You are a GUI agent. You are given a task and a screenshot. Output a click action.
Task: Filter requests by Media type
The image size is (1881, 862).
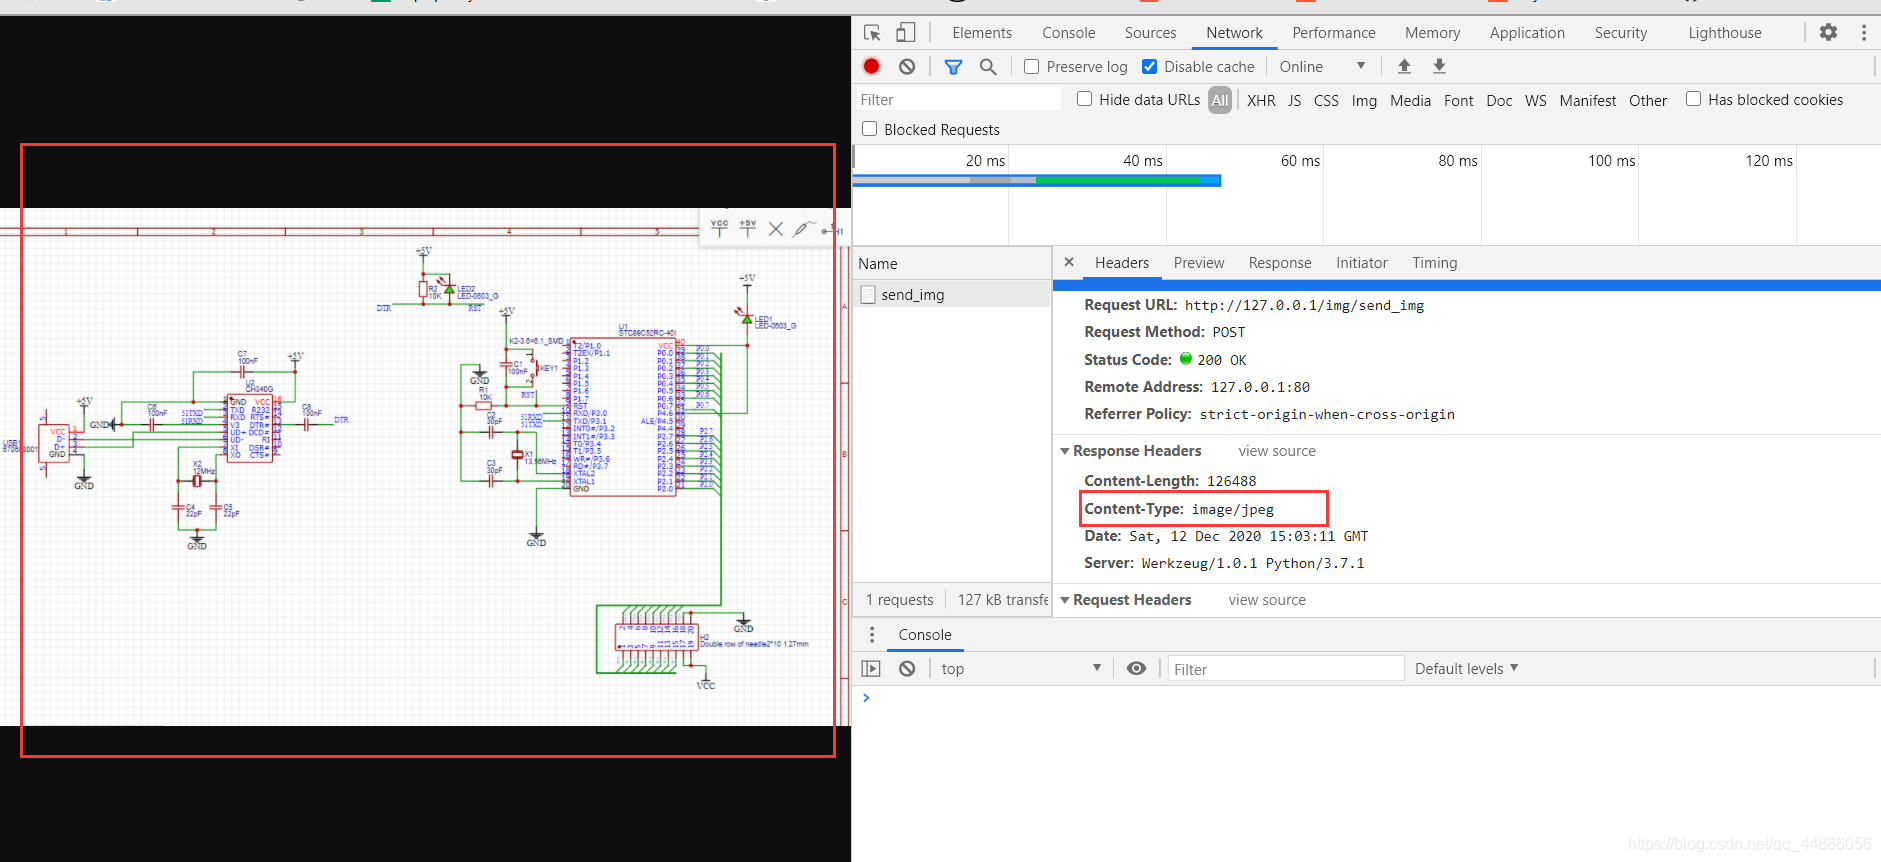pos(1410,100)
